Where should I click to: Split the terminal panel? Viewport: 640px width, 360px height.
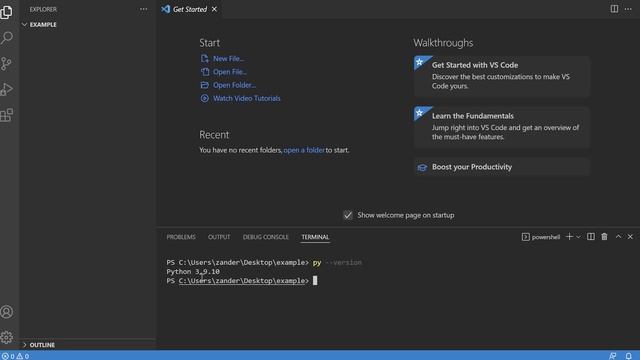click(x=591, y=237)
